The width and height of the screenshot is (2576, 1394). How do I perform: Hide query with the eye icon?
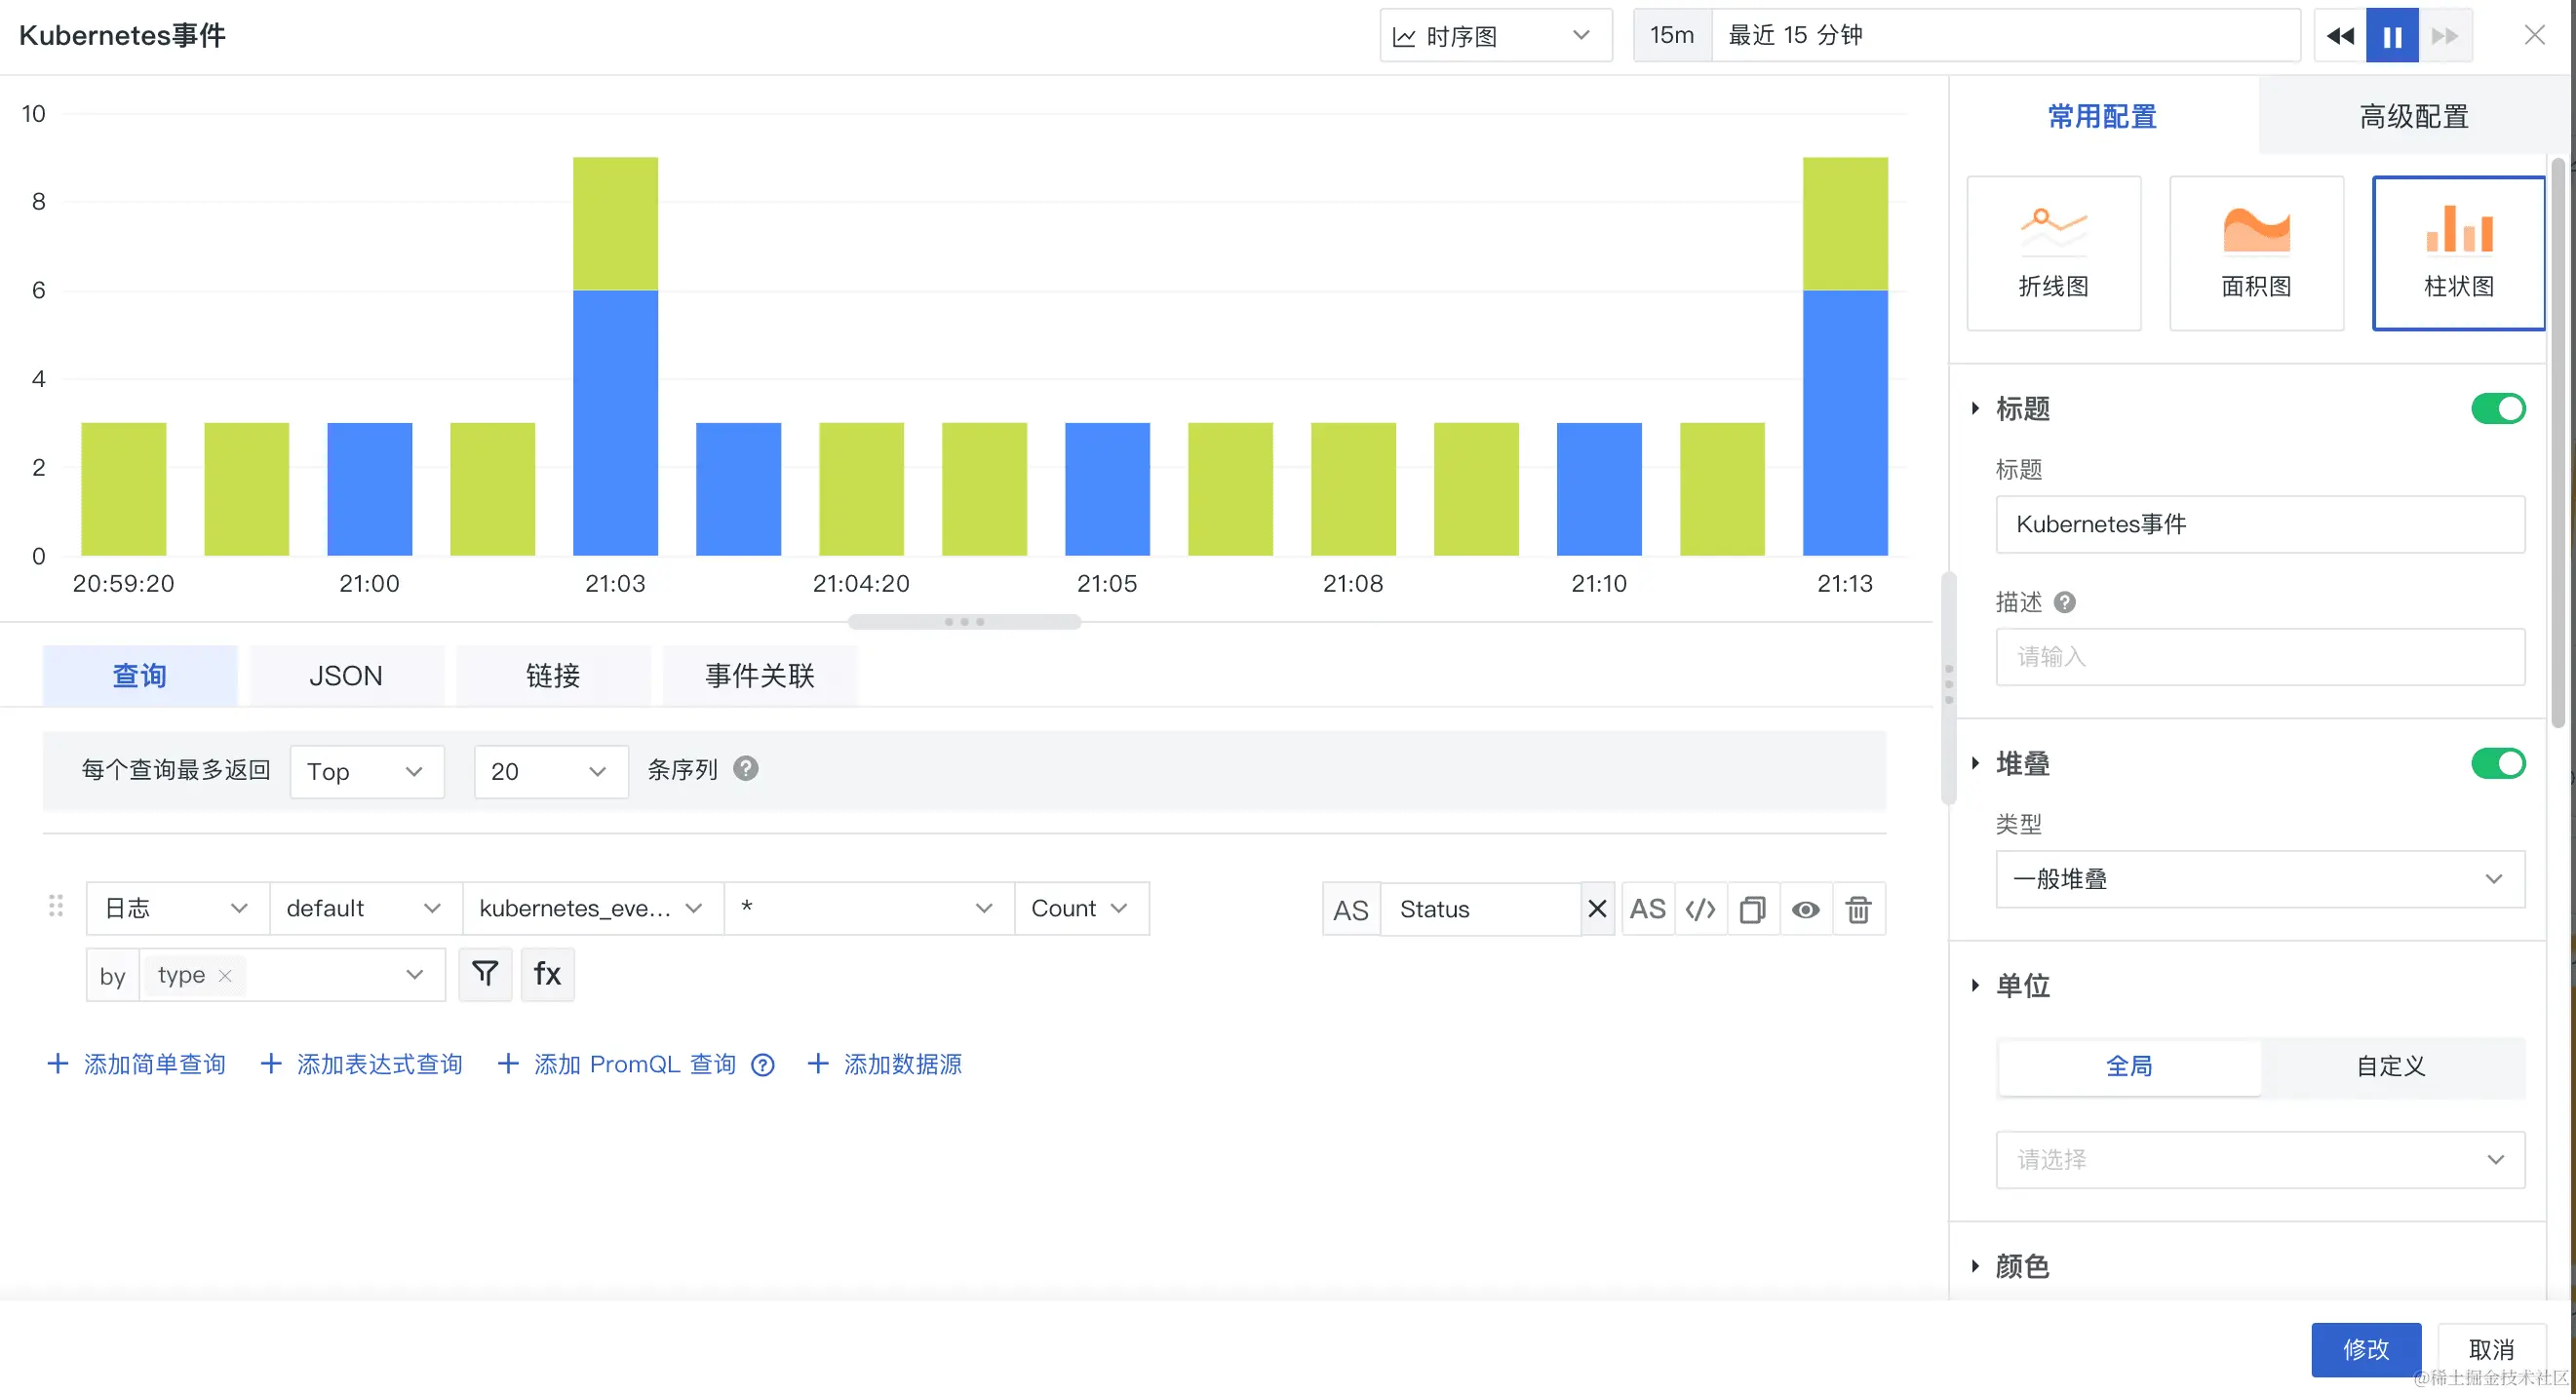(x=1805, y=909)
